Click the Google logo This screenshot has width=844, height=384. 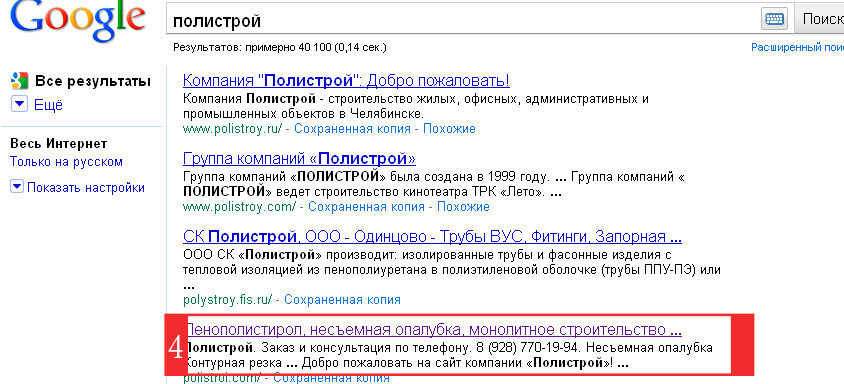coord(78,20)
